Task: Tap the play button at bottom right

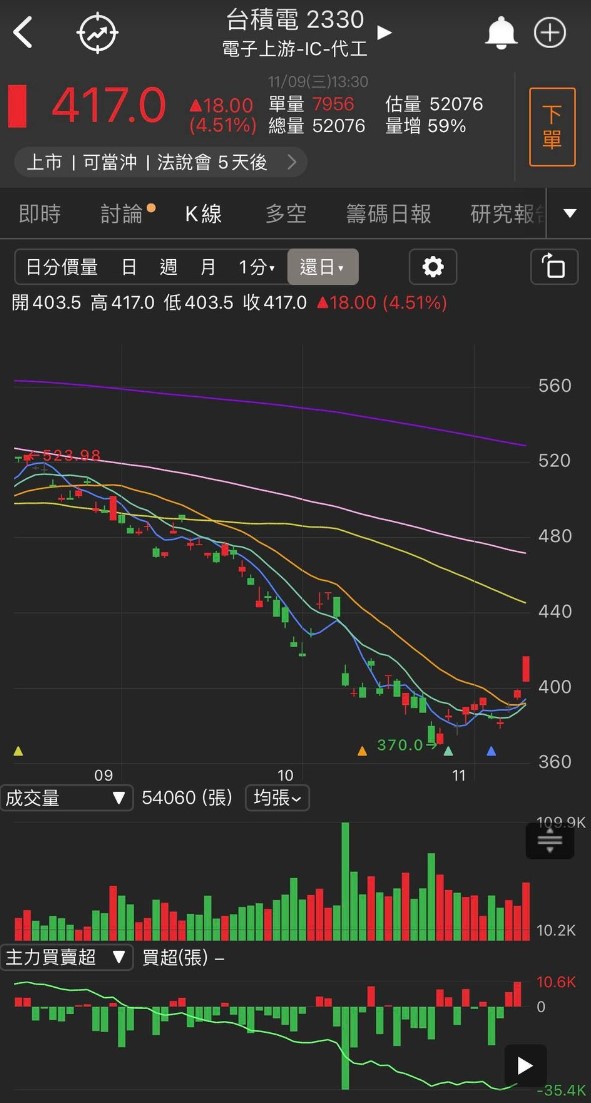Action: [x=526, y=1066]
